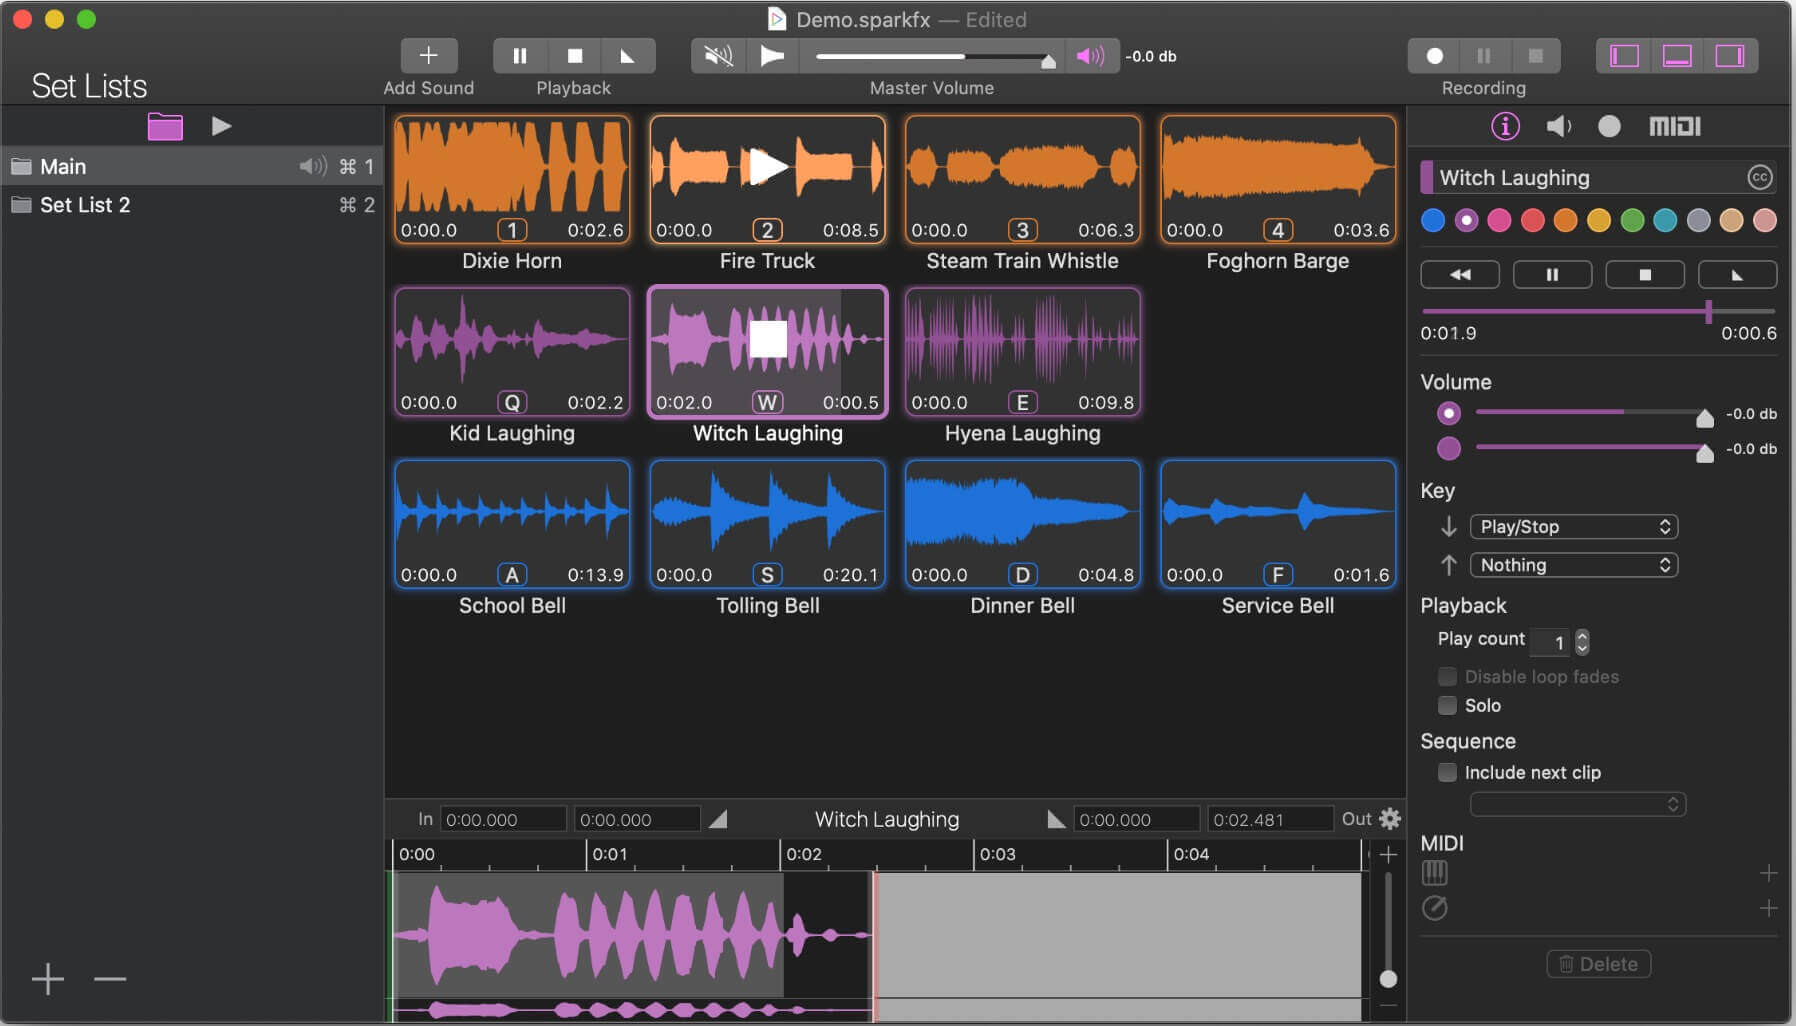
Task: Choose the blue color swatch
Action: pos(1433,221)
